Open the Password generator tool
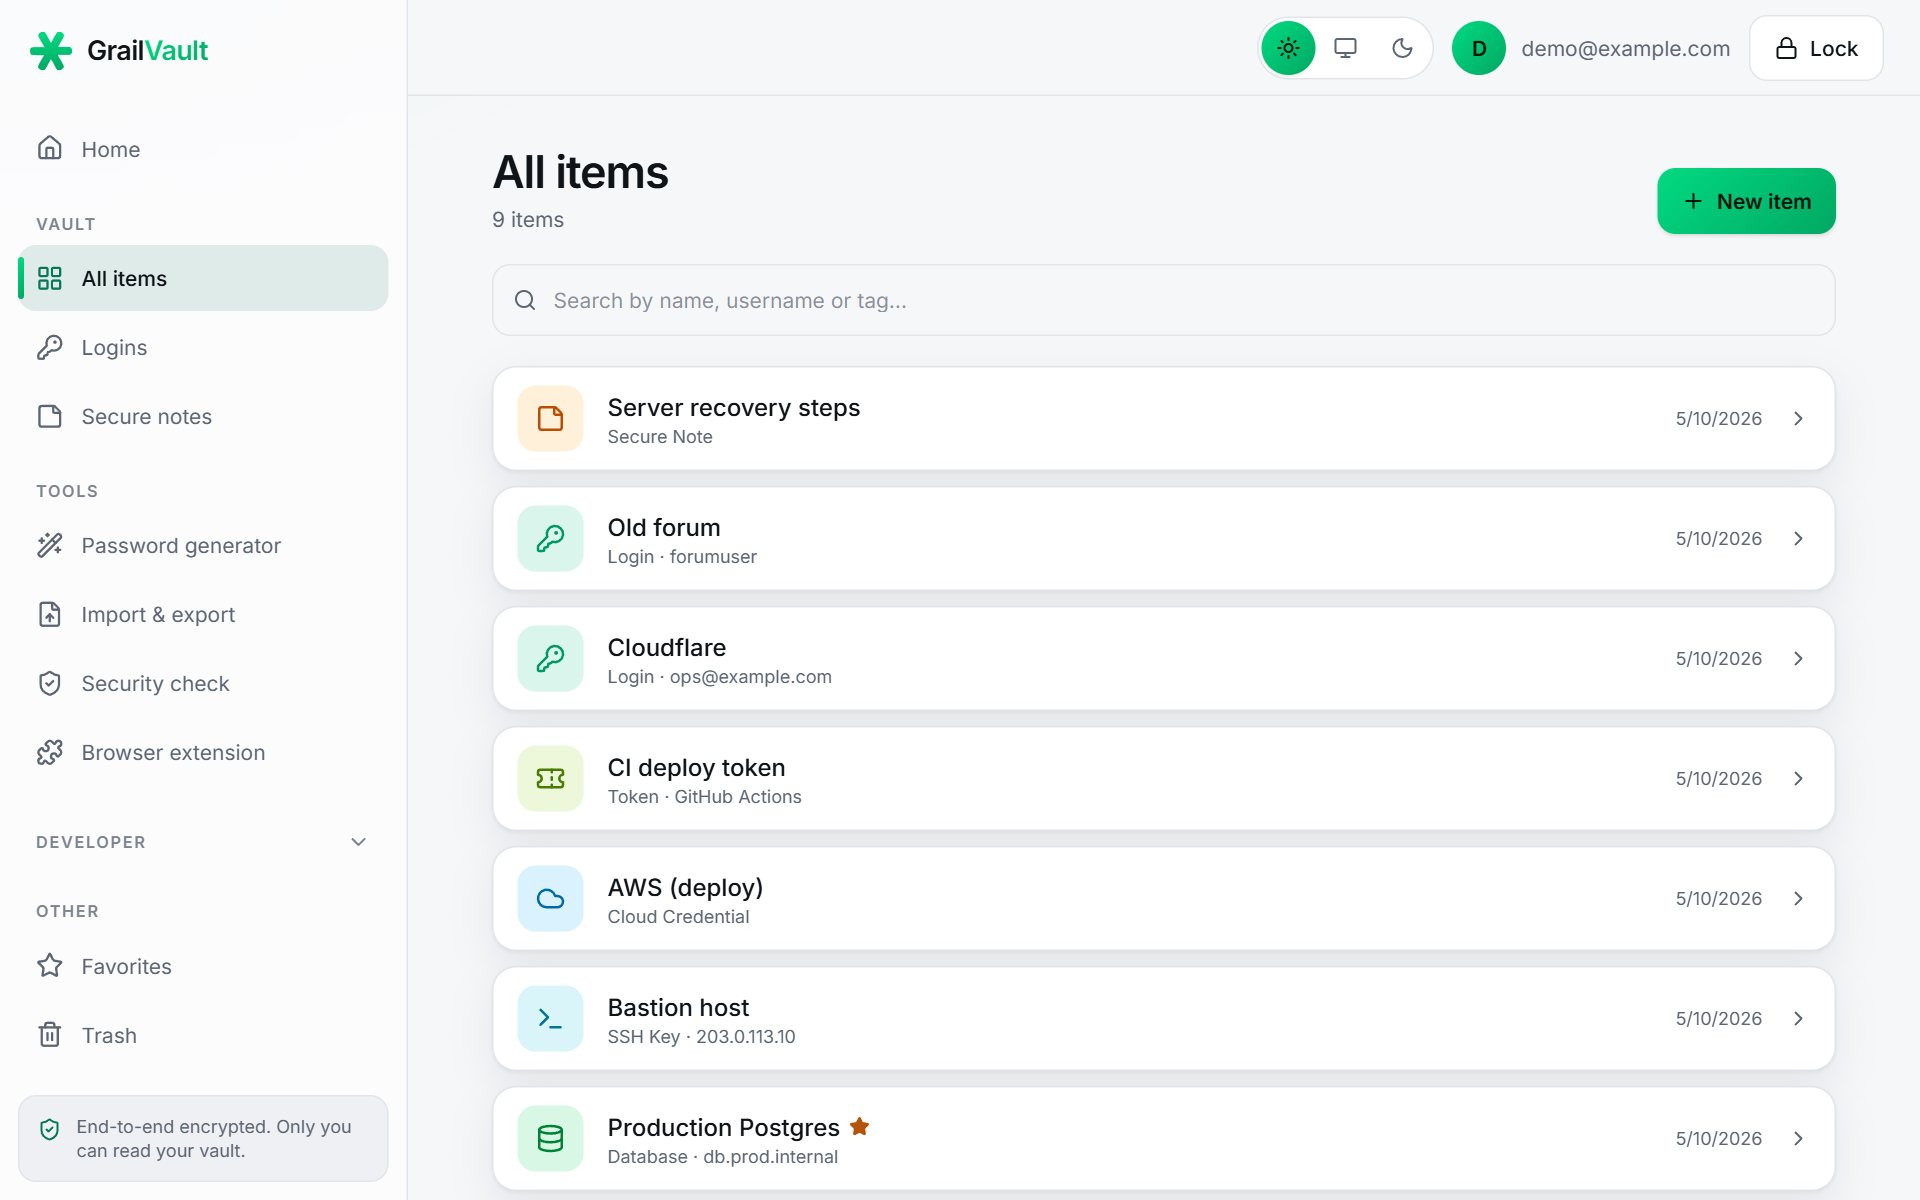Image resolution: width=1920 pixels, height=1200 pixels. [203, 545]
